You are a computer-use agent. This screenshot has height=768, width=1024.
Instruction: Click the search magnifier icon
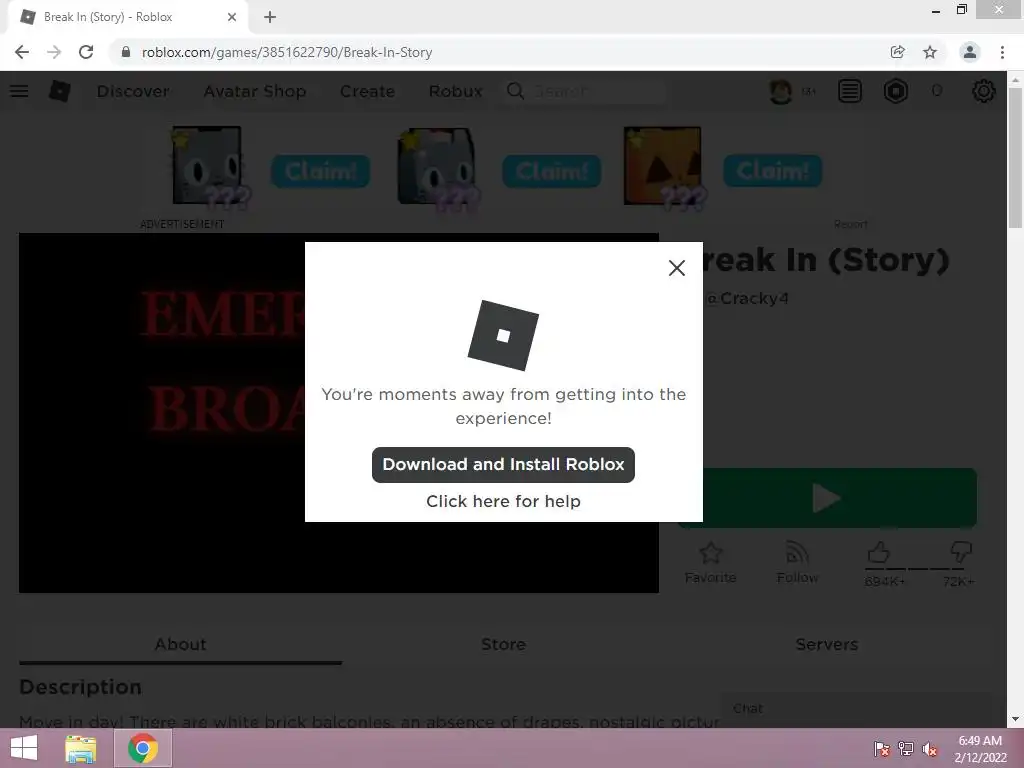[x=515, y=91]
